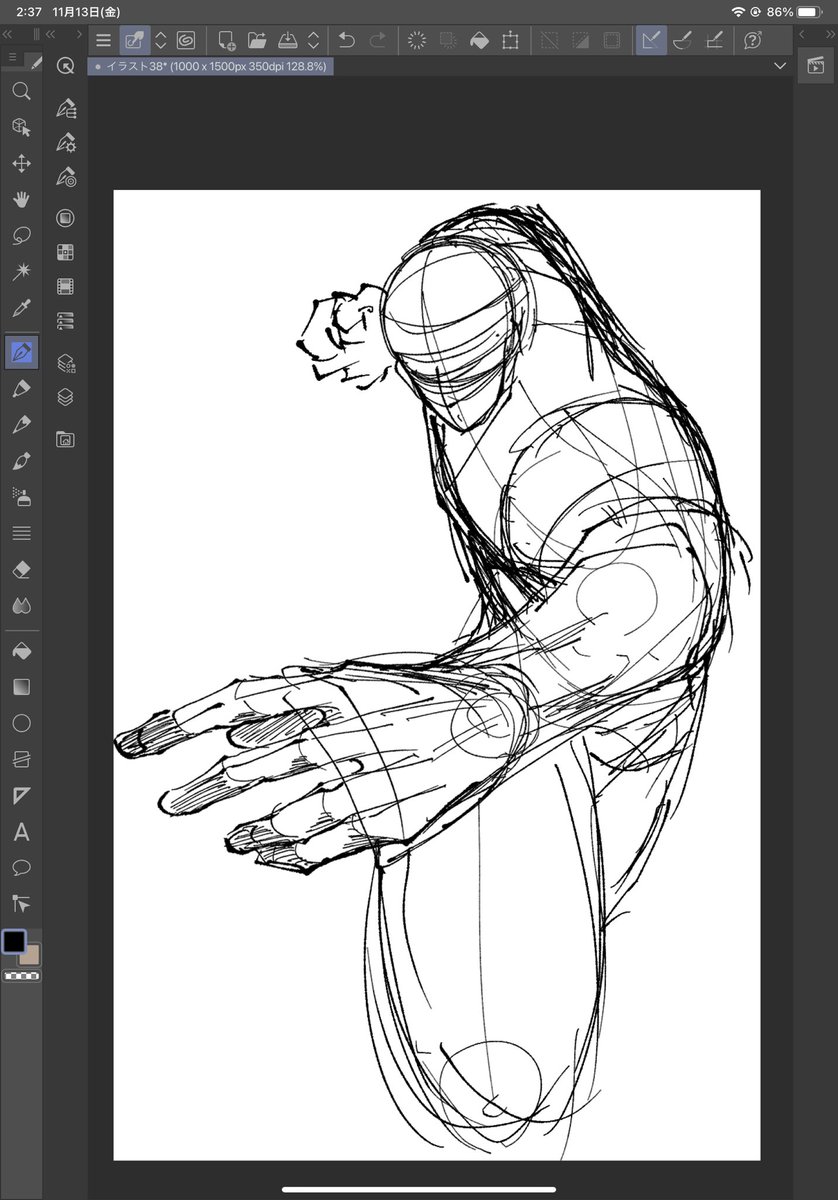
Task: Select the highlighted Pen tool
Action: point(21,352)
